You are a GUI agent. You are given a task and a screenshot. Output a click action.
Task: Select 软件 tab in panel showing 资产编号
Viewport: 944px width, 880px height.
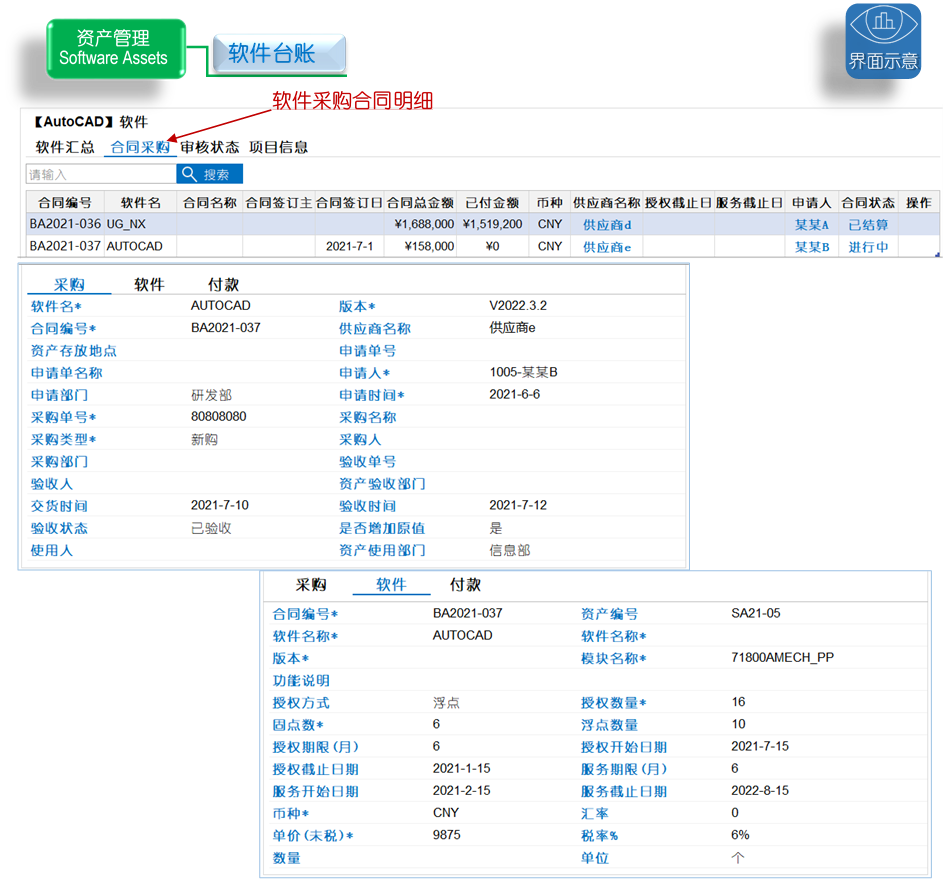pos(391,584)
